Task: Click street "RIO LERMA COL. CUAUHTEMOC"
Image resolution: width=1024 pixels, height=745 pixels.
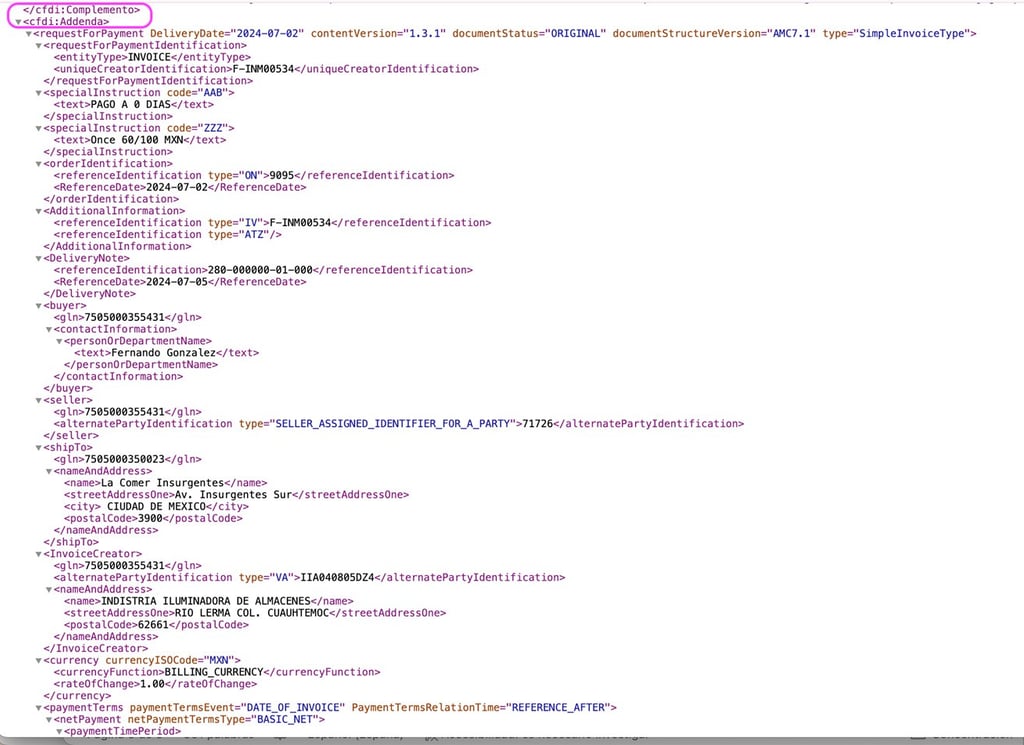Action: 252,613
